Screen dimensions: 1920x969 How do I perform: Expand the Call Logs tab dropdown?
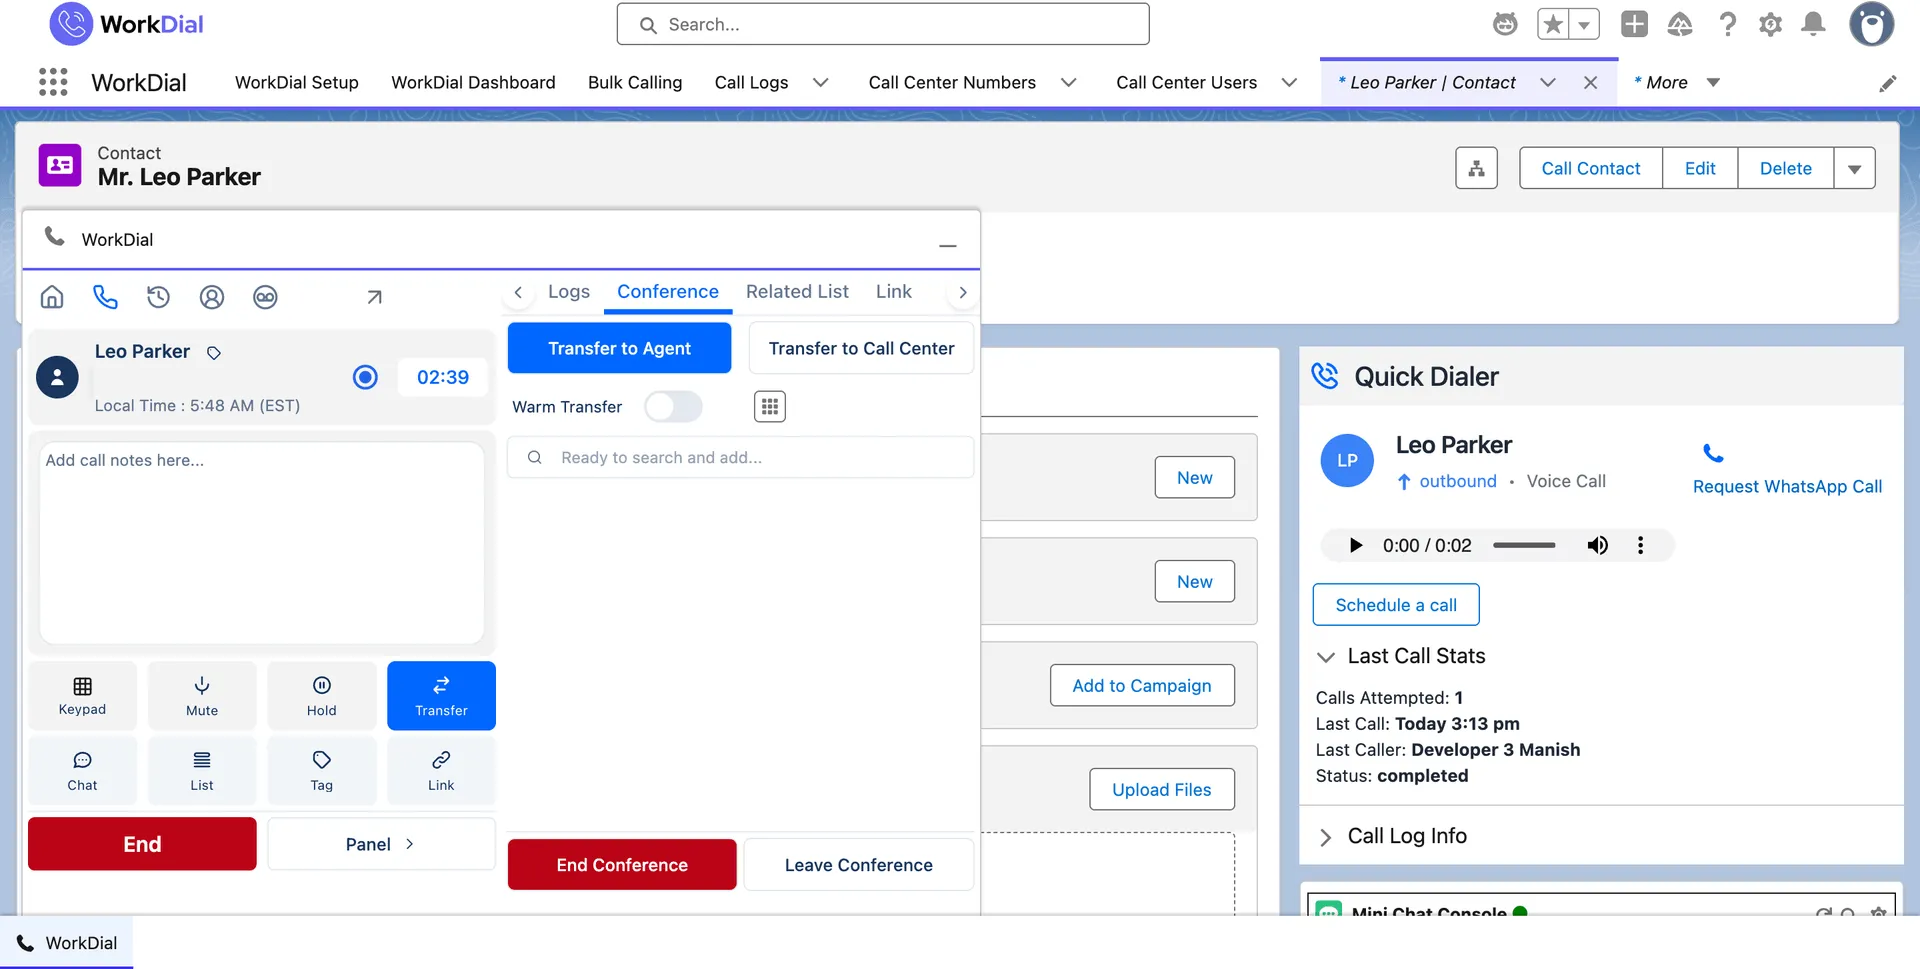tap(821, 83)
